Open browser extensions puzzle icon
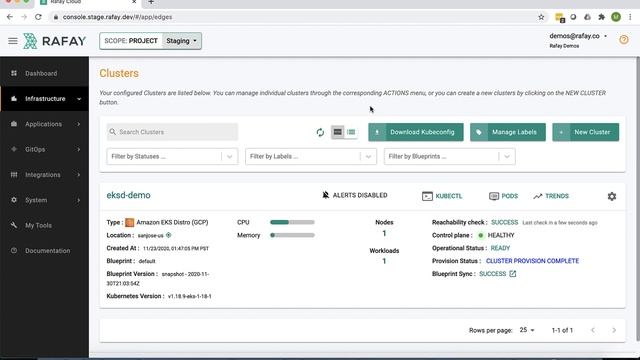Viewport: 640px width, 360px height. [x=601, y=17]
